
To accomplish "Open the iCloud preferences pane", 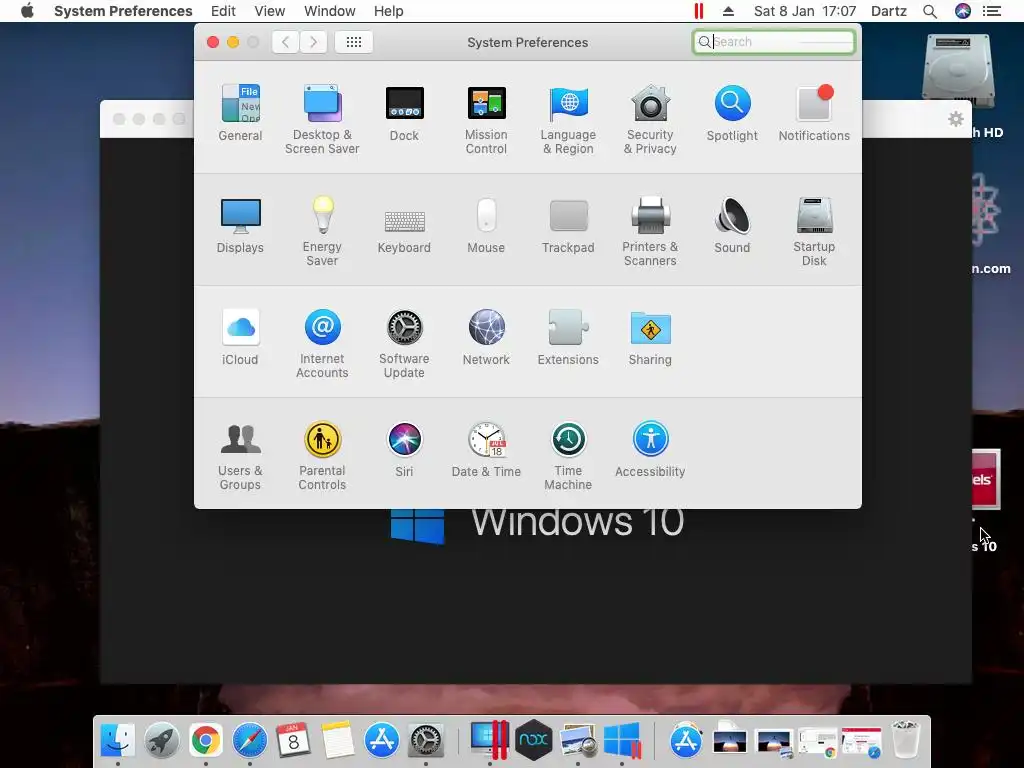I will [x=240, y=337].
